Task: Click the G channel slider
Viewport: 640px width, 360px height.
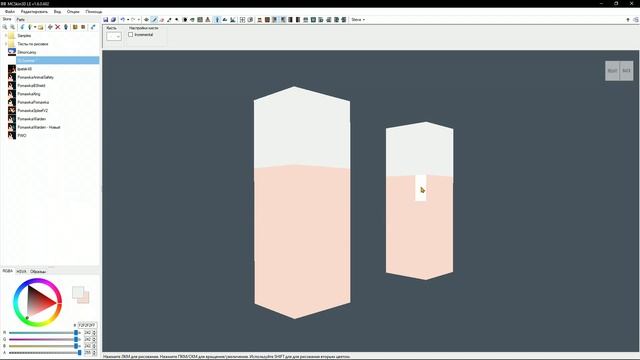Action: (x=43, y=339)
